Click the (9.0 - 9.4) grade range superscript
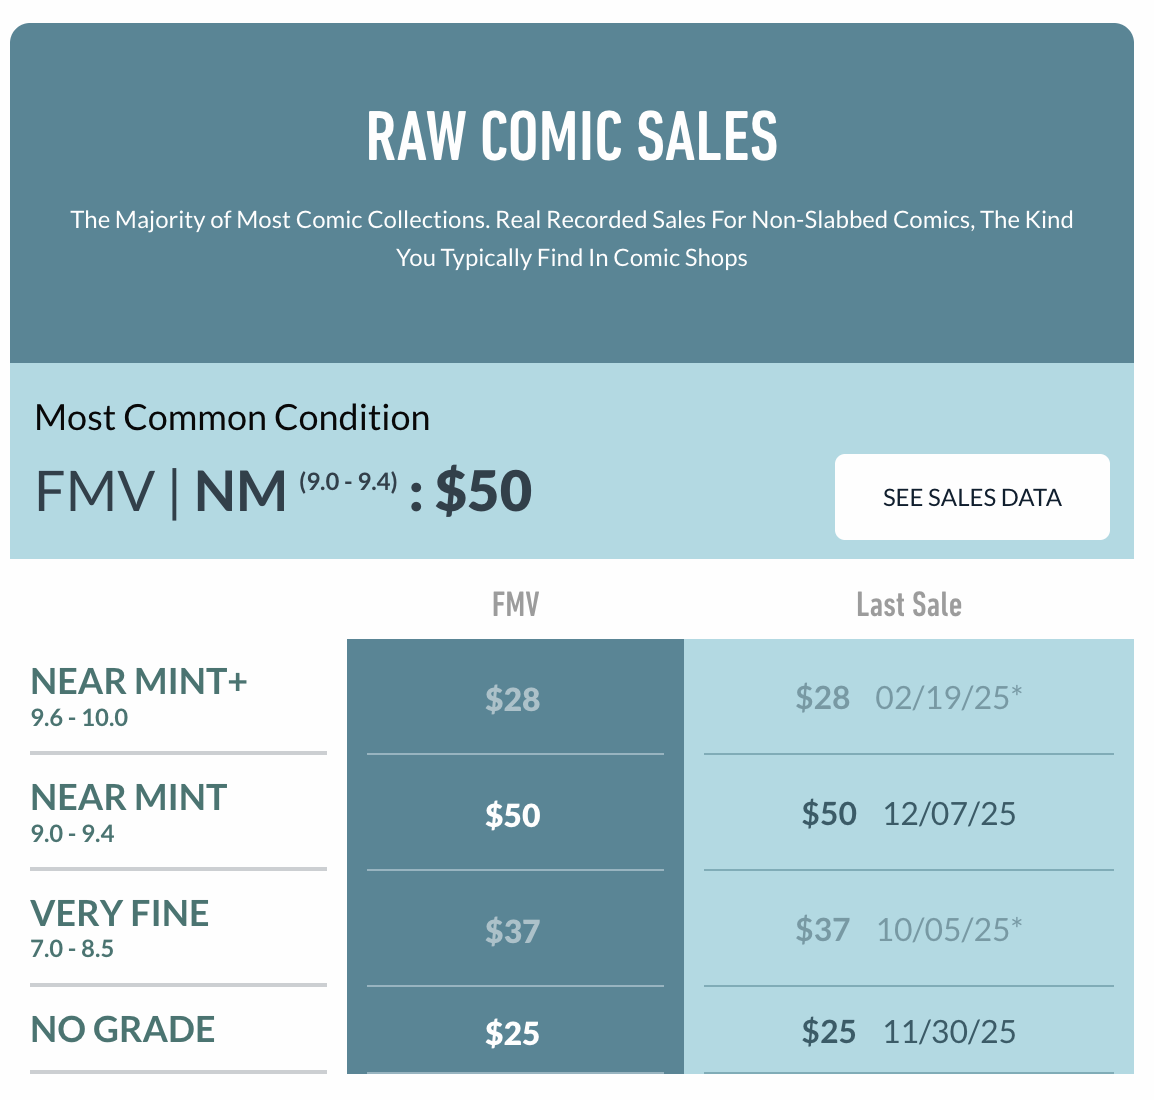The image size is (1154, 1100). pyautogui.click(x=348, y=481)
